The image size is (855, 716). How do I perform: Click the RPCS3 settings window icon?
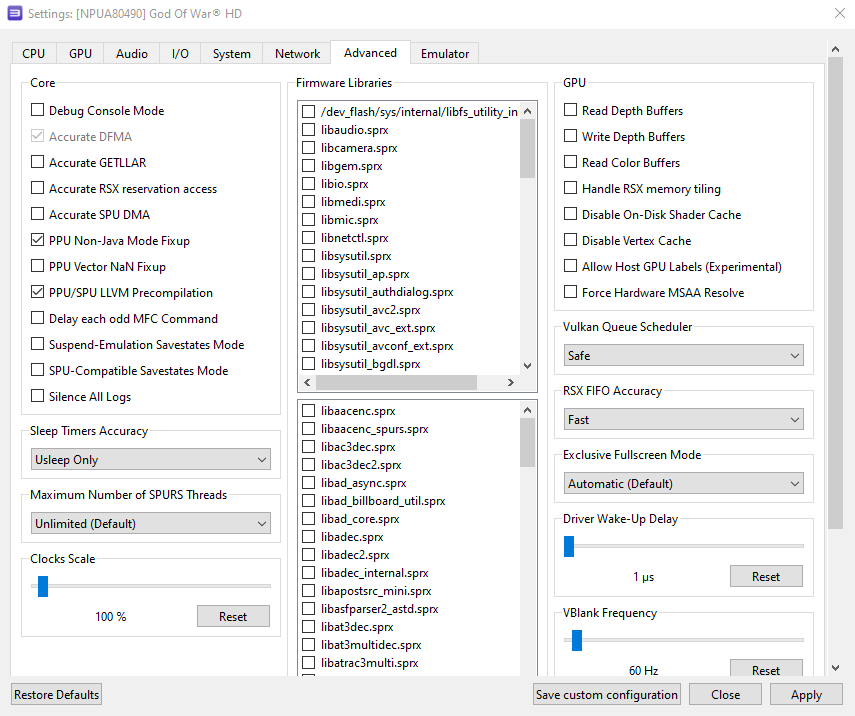coord(15,14)
